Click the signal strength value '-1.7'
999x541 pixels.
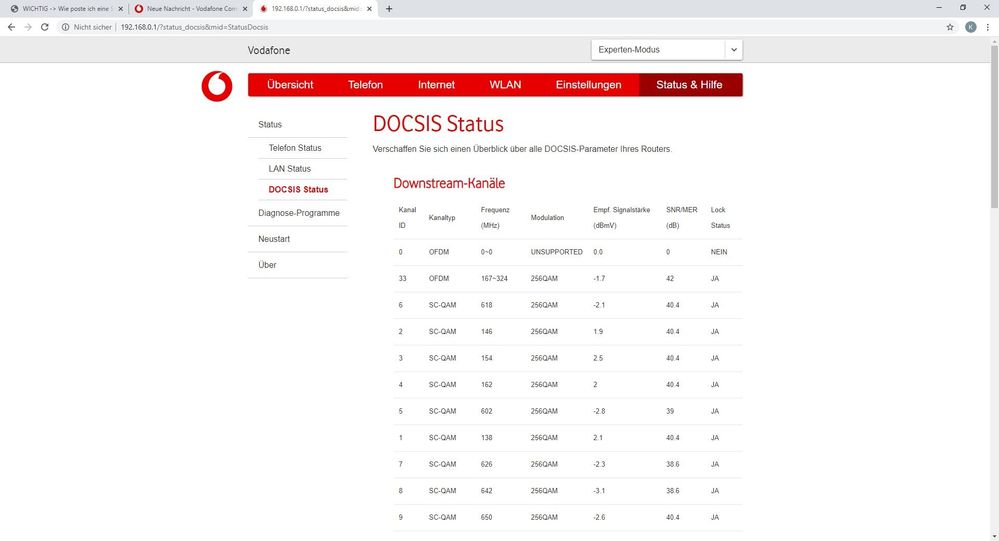pos(599,278)
